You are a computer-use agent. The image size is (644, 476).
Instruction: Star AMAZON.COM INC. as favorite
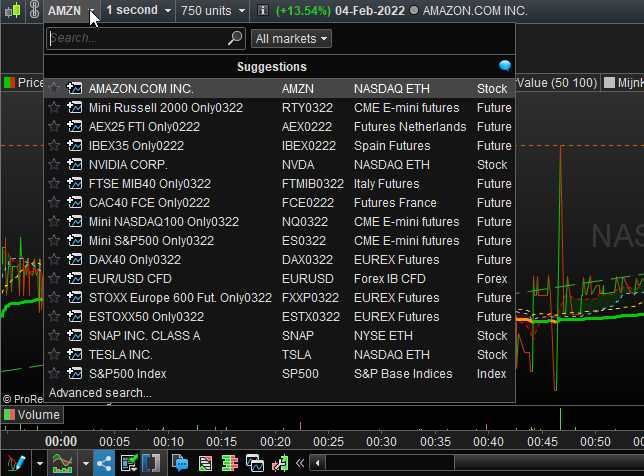pos(54,88)
